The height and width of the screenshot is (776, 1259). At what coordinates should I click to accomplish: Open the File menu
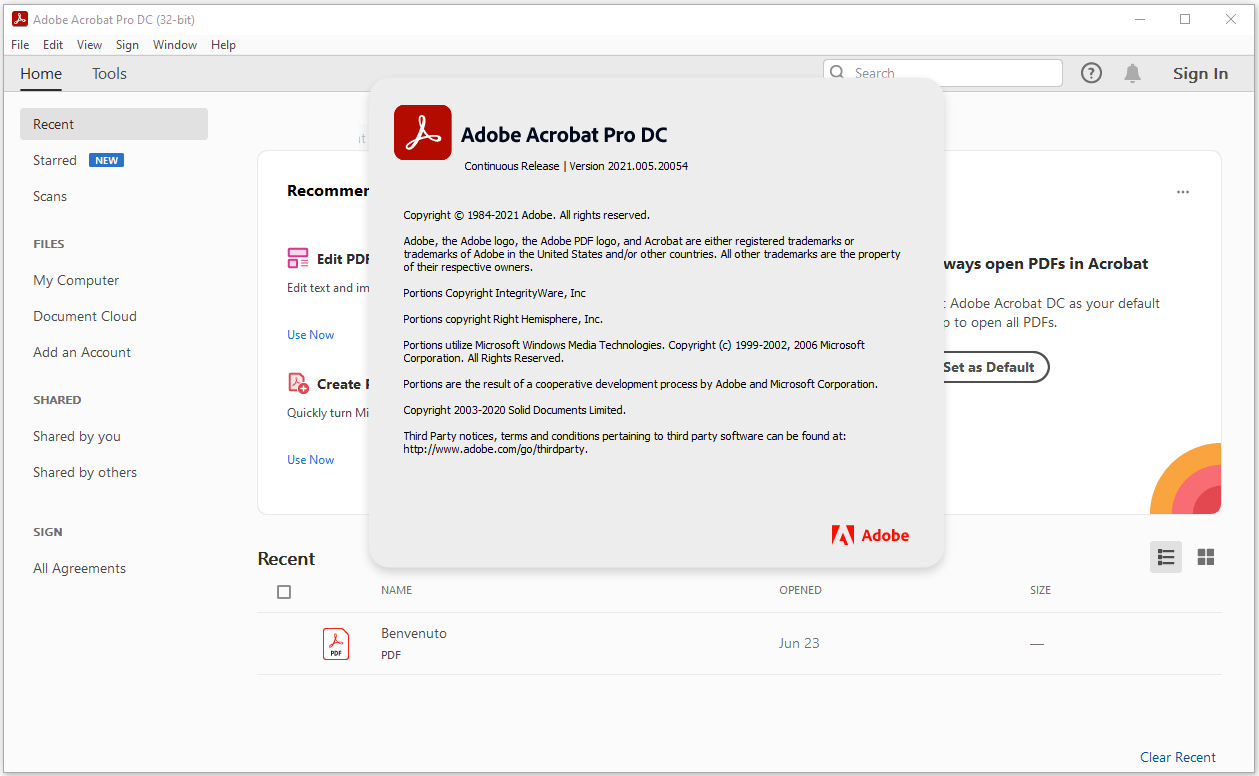20,45
